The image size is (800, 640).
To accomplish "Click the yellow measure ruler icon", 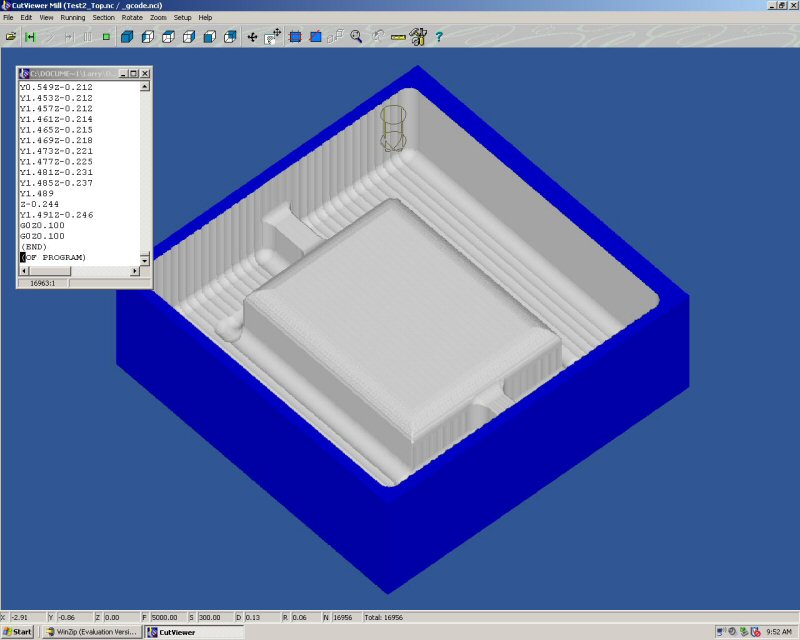I will pyautogui.click(x=398, y=37).
